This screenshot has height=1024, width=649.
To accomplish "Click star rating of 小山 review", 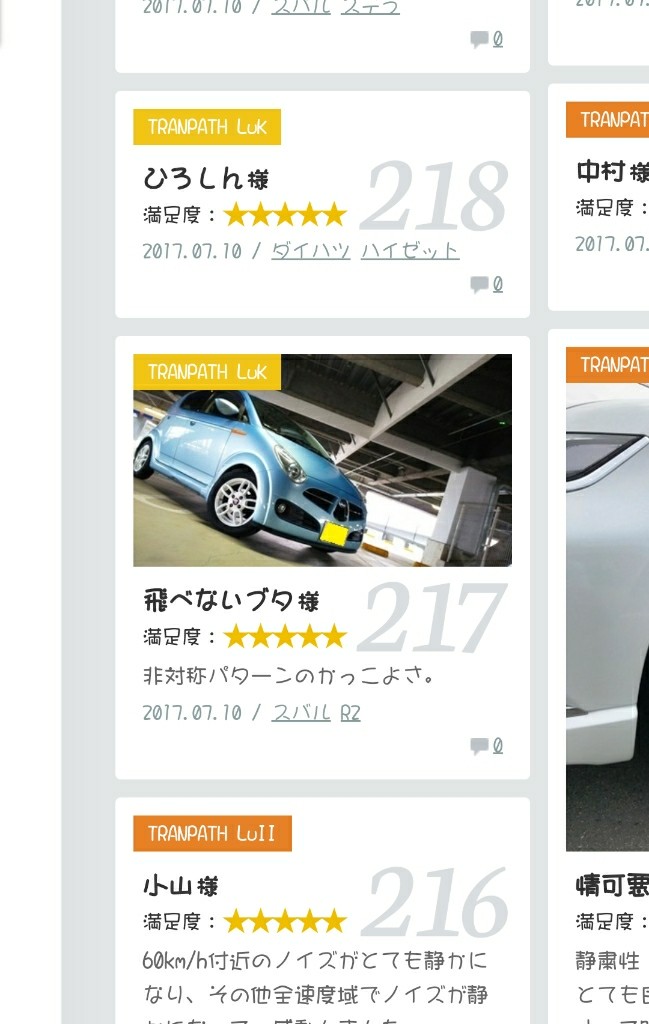I will click(285, 921).
